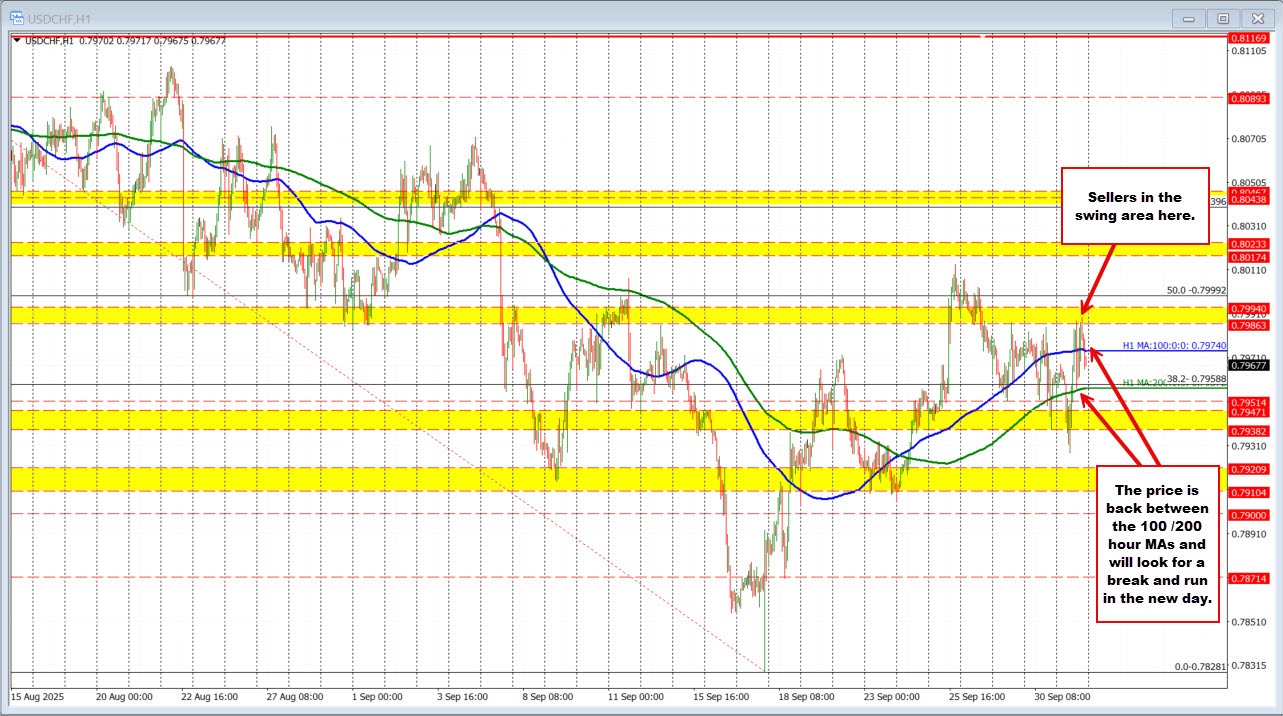Screen dimensions: 1283x716
Task: Click the 0.81169 red price label
Action: pyautogui.click(x=1249, y=38)
